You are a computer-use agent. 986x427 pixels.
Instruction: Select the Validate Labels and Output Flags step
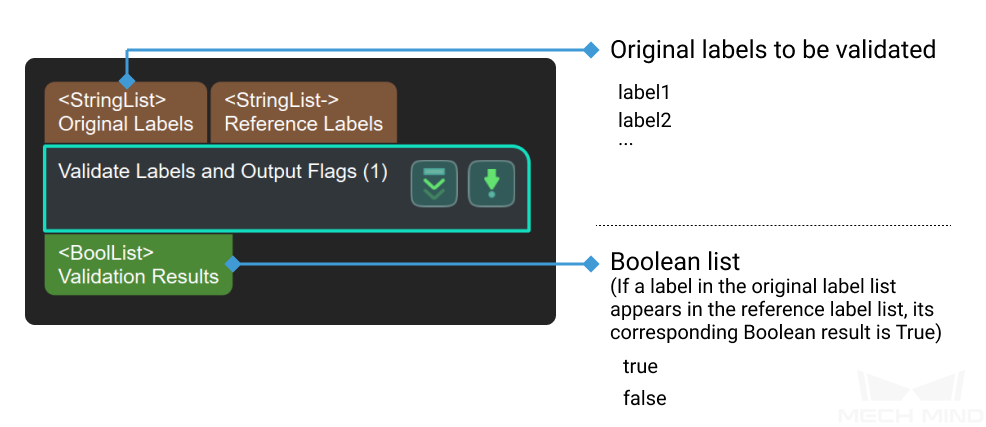coord(222,172)
